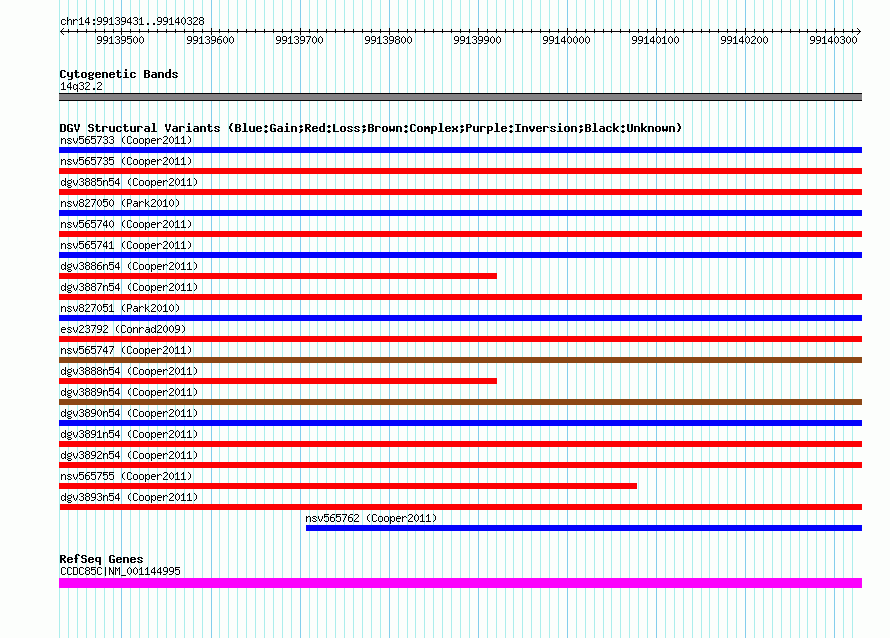The image size is (890, 638).
Task: Select the short red dgv3888n54 bar
Action: pos(278,381)
